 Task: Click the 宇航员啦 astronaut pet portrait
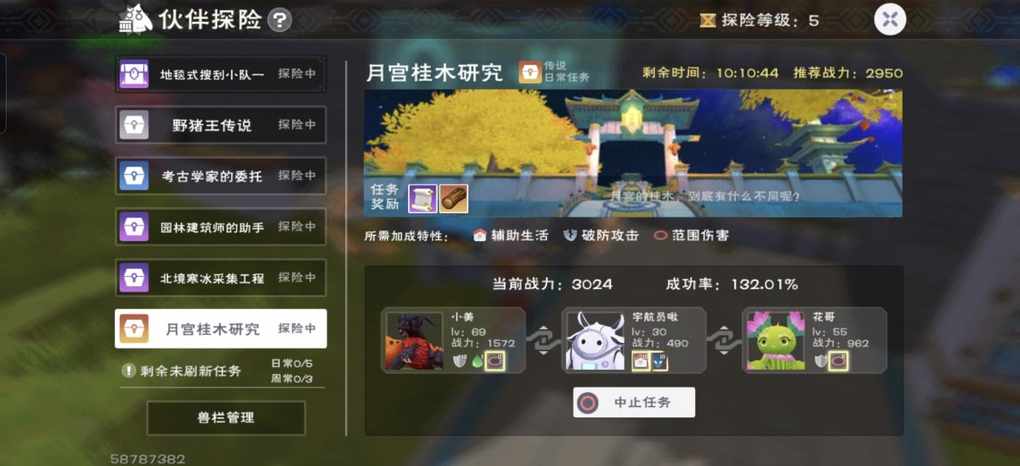coord(595,340)
